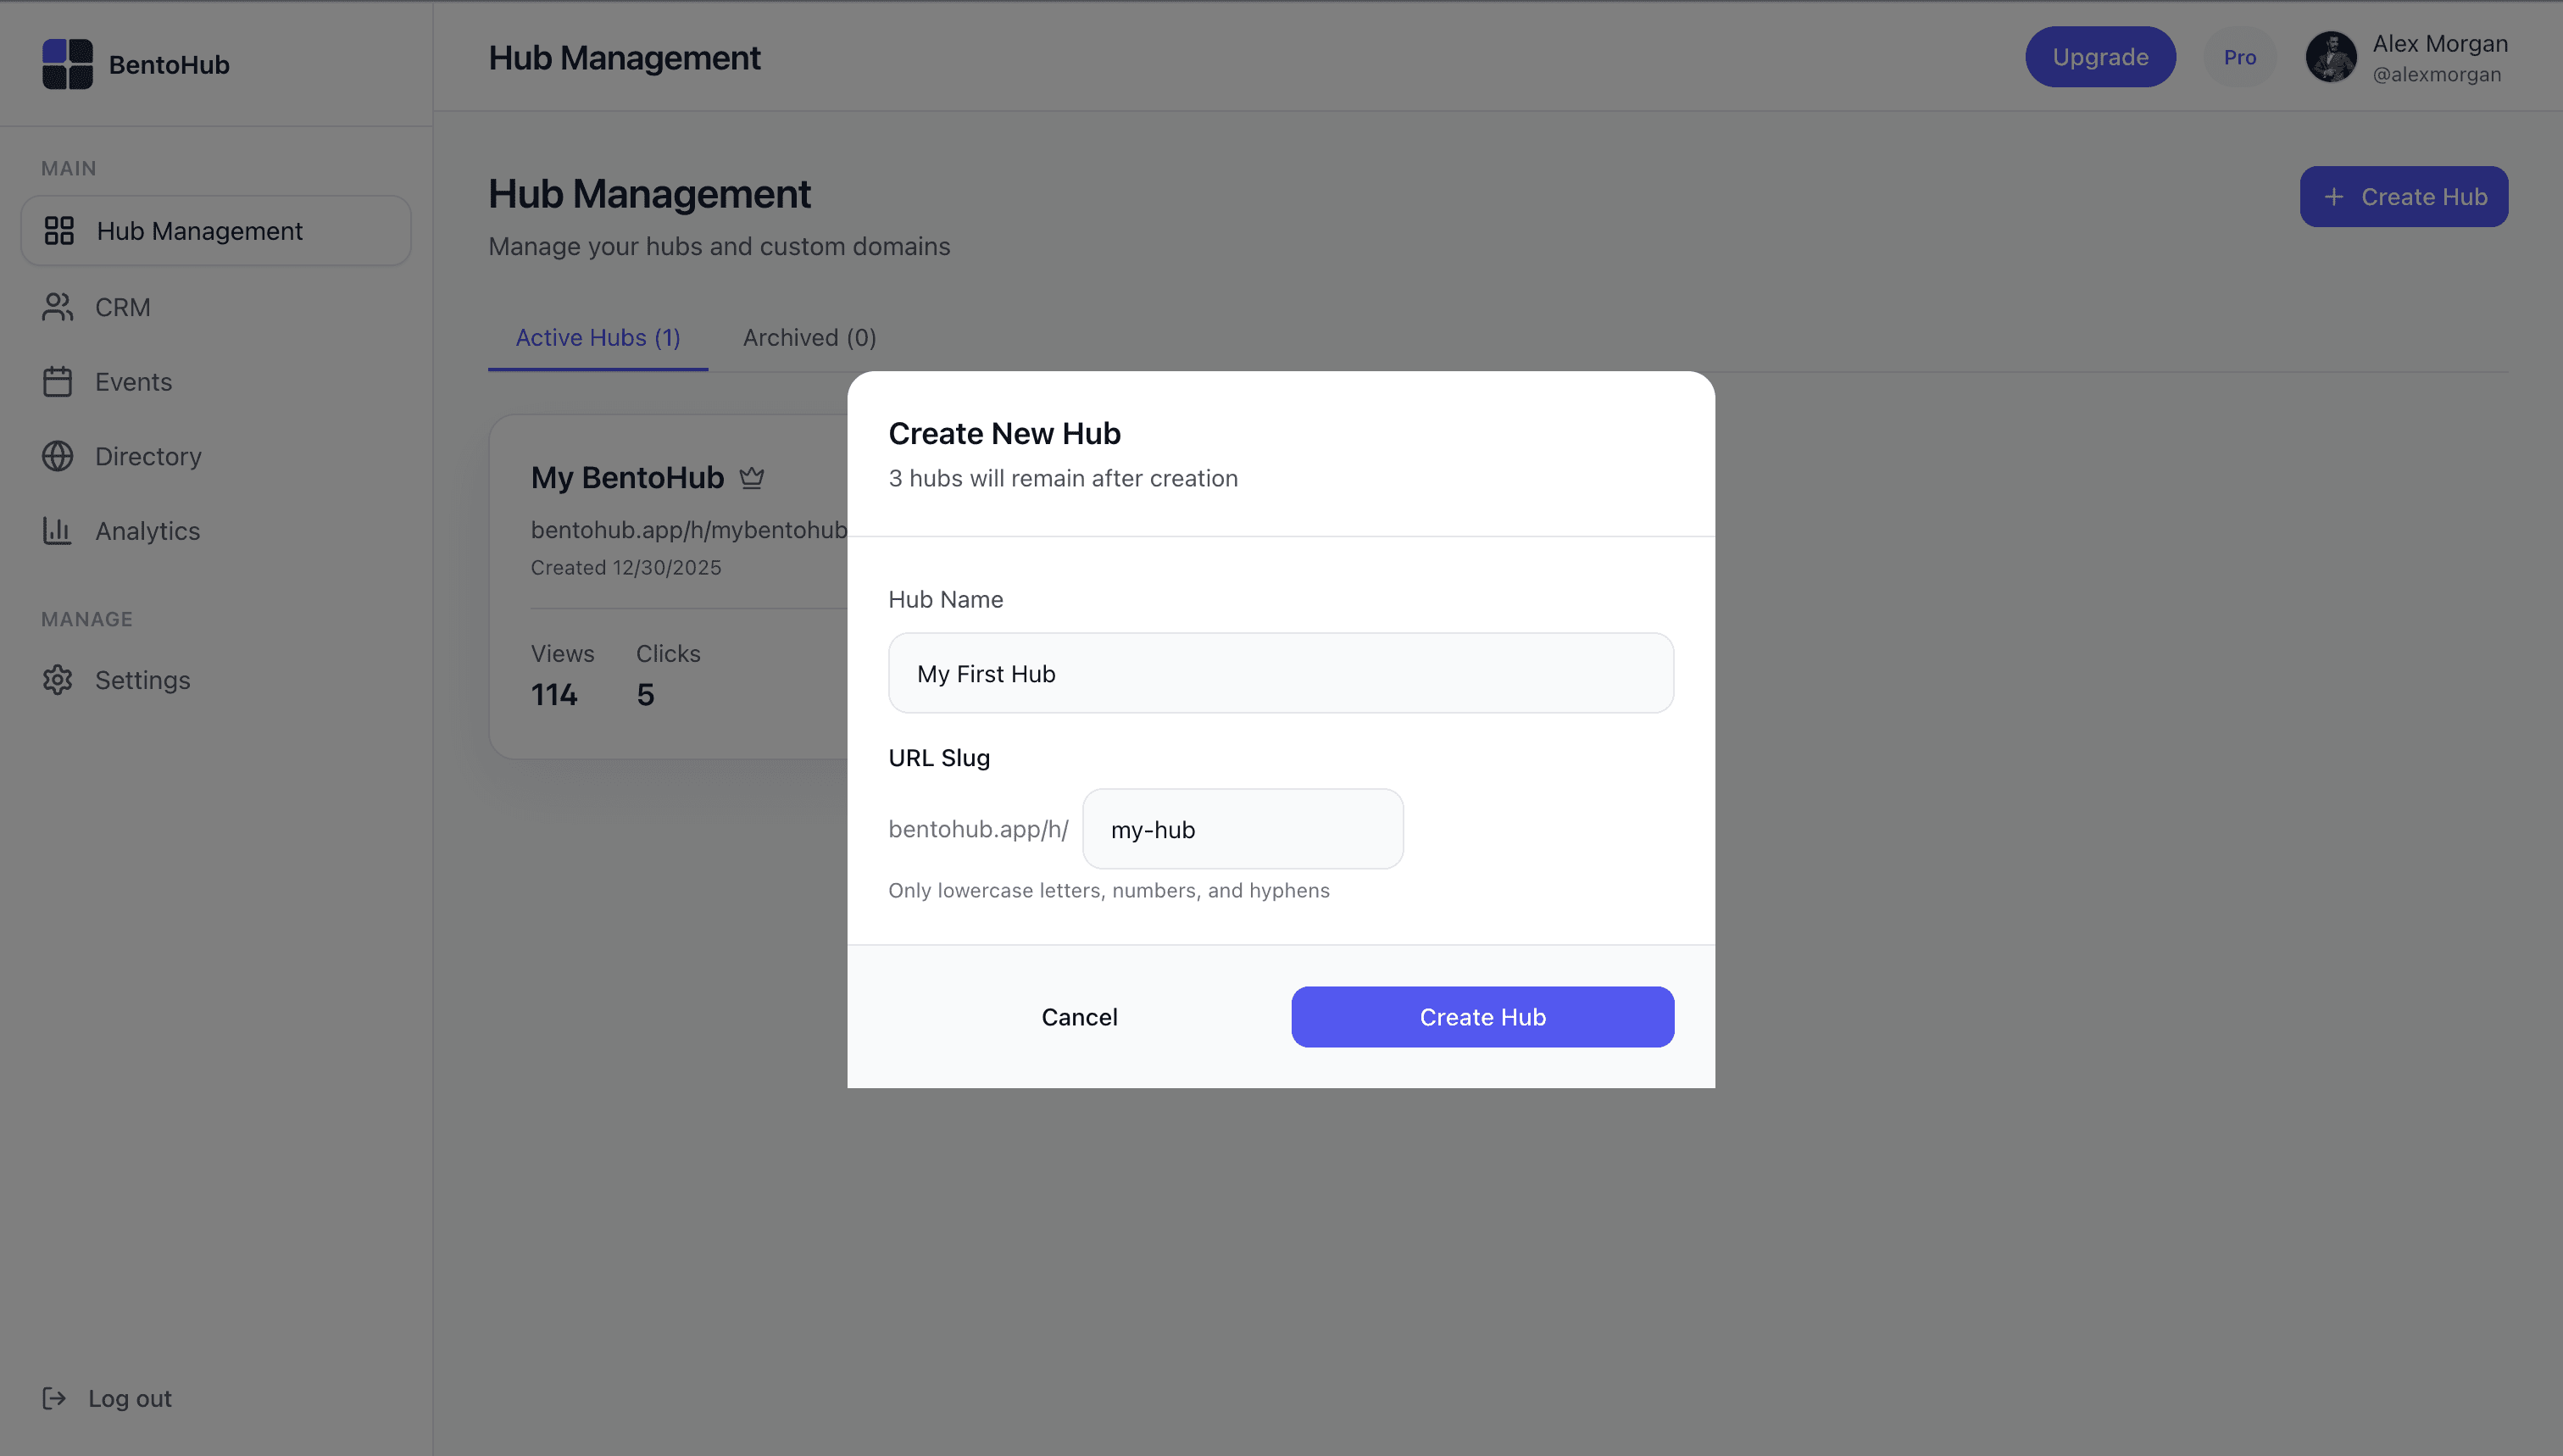2563x1456 pixels.
Task: Cancel the hub creation dialog
Action: [1079, 1016]
